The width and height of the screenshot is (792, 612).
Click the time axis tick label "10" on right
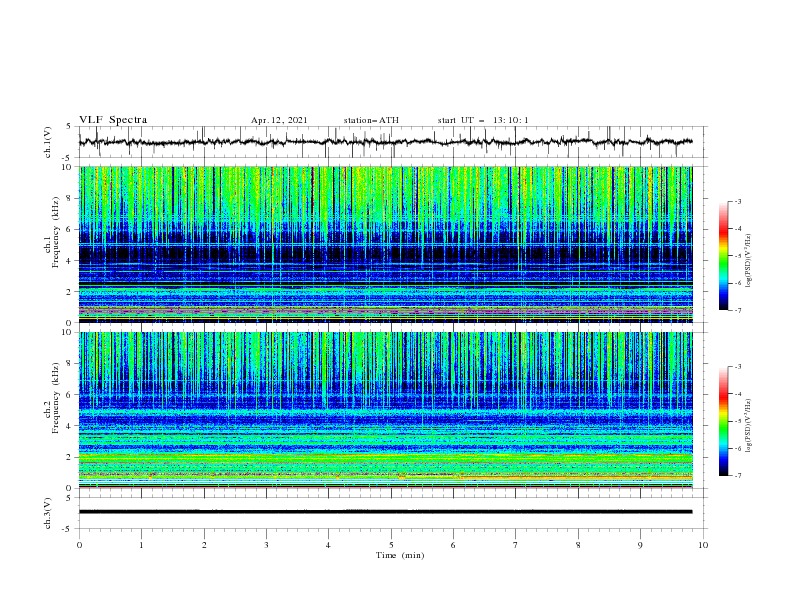pos(703,545)
